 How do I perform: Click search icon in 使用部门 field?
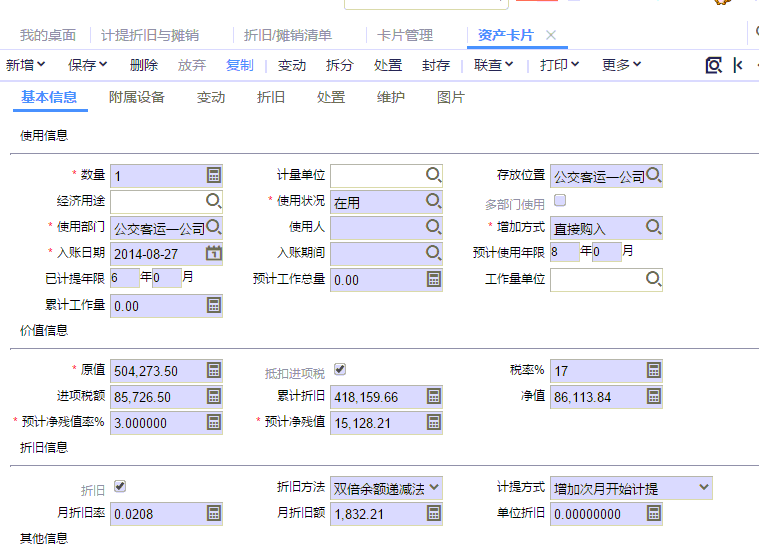pos(213,227)
